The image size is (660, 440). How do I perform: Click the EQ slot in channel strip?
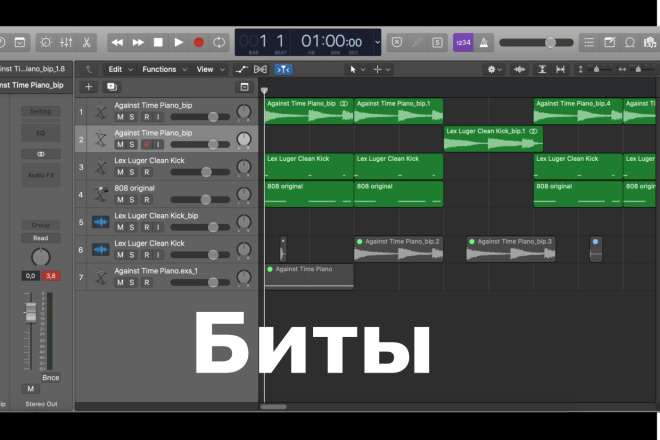pyautogui.click(x=41, y=133)
